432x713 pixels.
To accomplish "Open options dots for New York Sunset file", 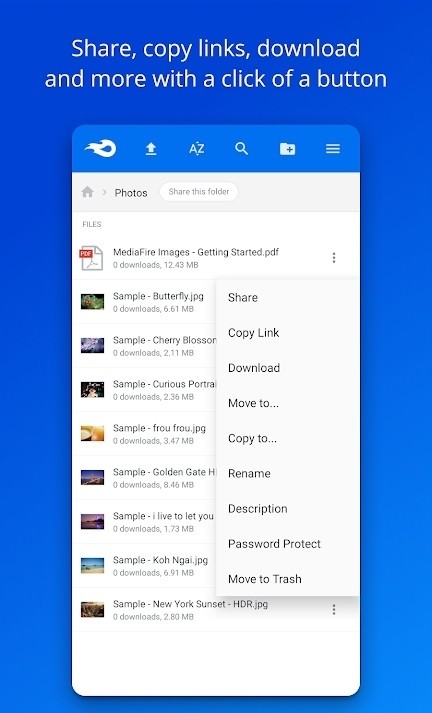I will click(334, 610).
